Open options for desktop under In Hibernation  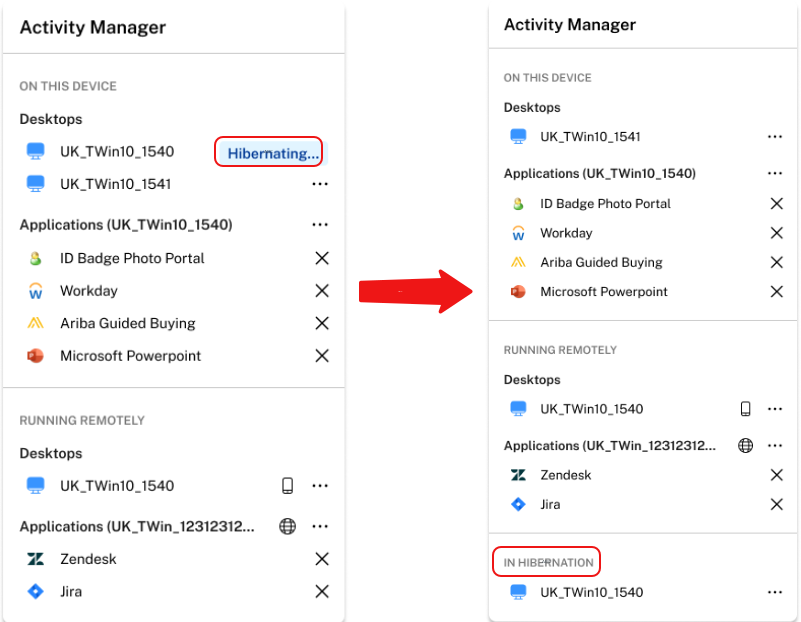775,592
